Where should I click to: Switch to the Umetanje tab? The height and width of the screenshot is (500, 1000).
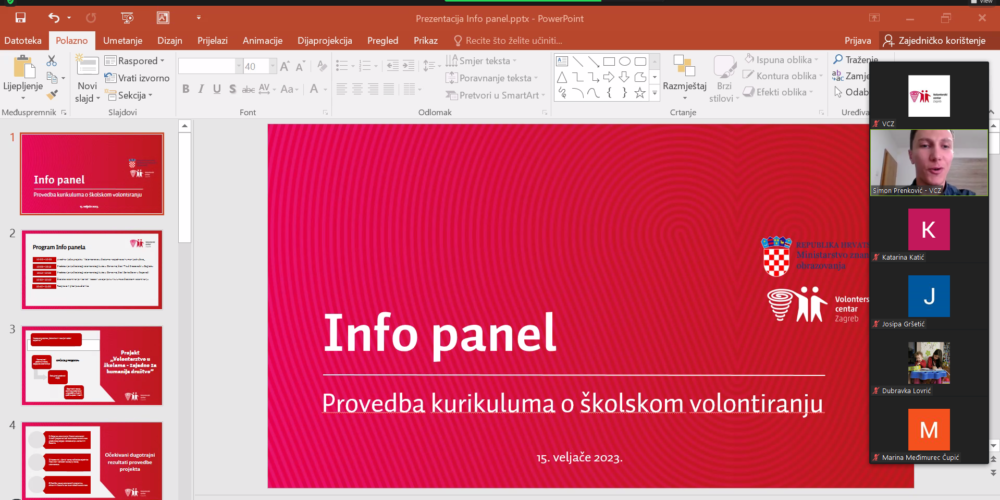(122, 40)
